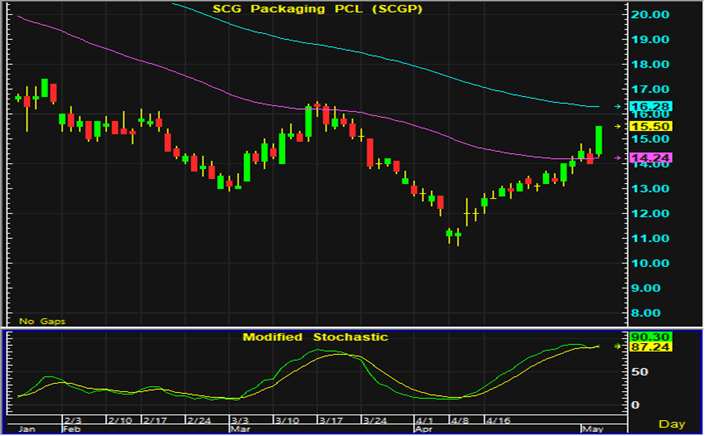The height and width of the screenshot is (436, 705).
Task: Select the magenta 14.24 moving average price tag
Action: click(x=650, y=158)
